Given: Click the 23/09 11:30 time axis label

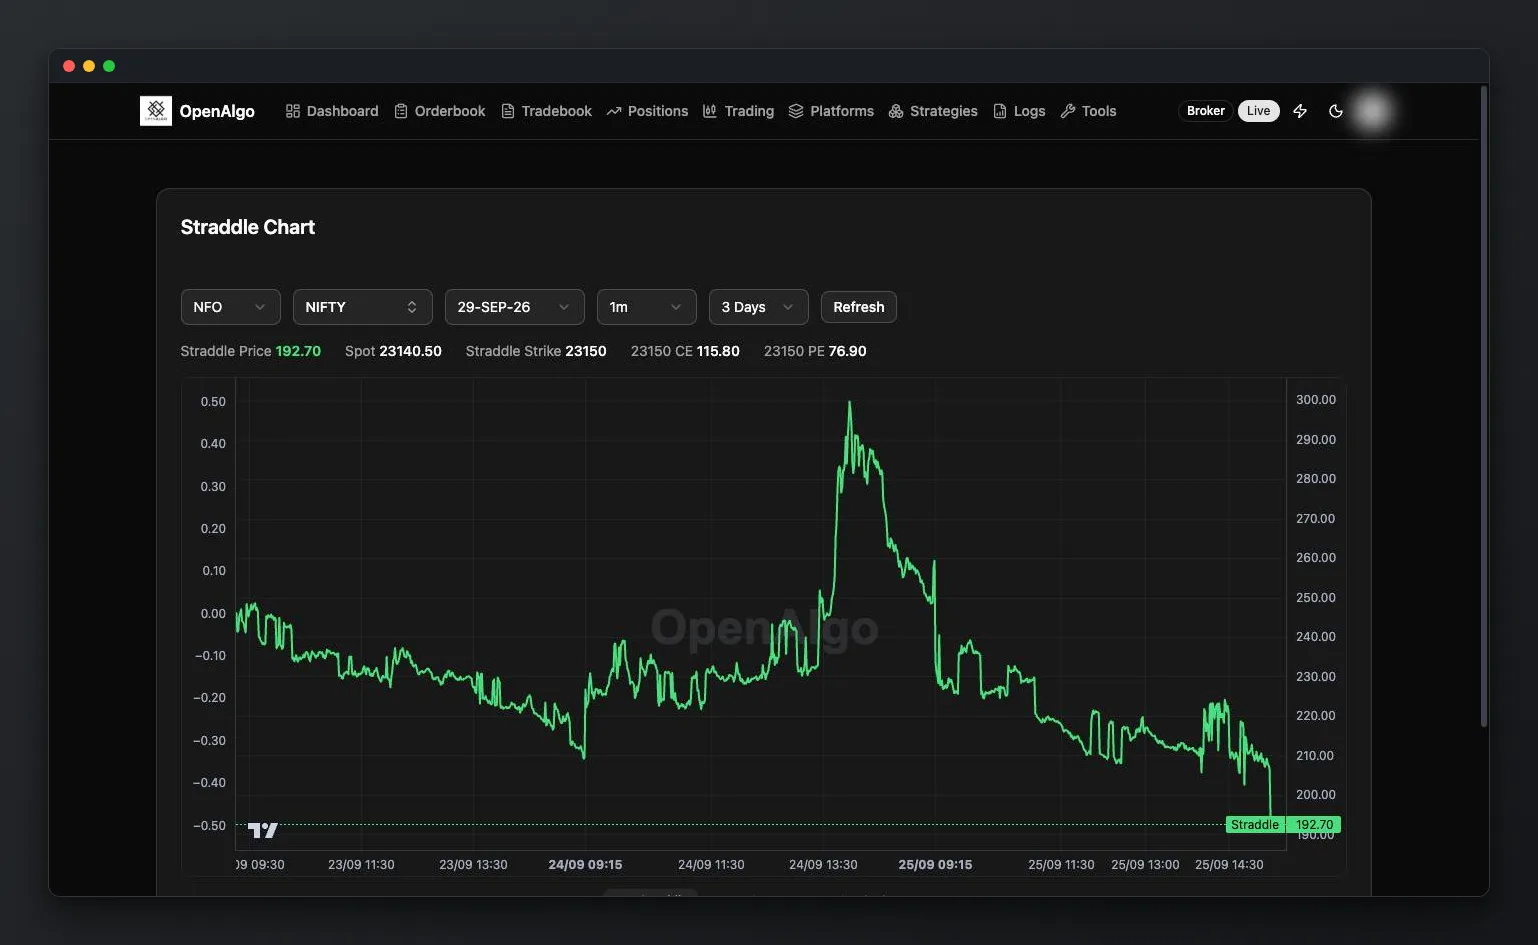Looking at the screenshot, I should click(361, 865).
